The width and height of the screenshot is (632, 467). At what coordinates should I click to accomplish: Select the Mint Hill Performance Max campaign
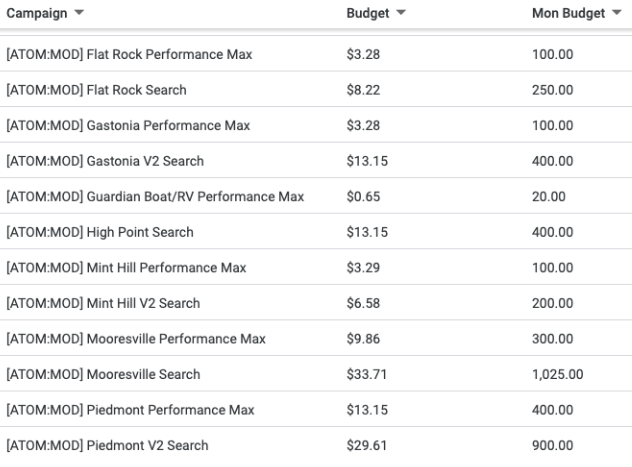click(126, 268)
